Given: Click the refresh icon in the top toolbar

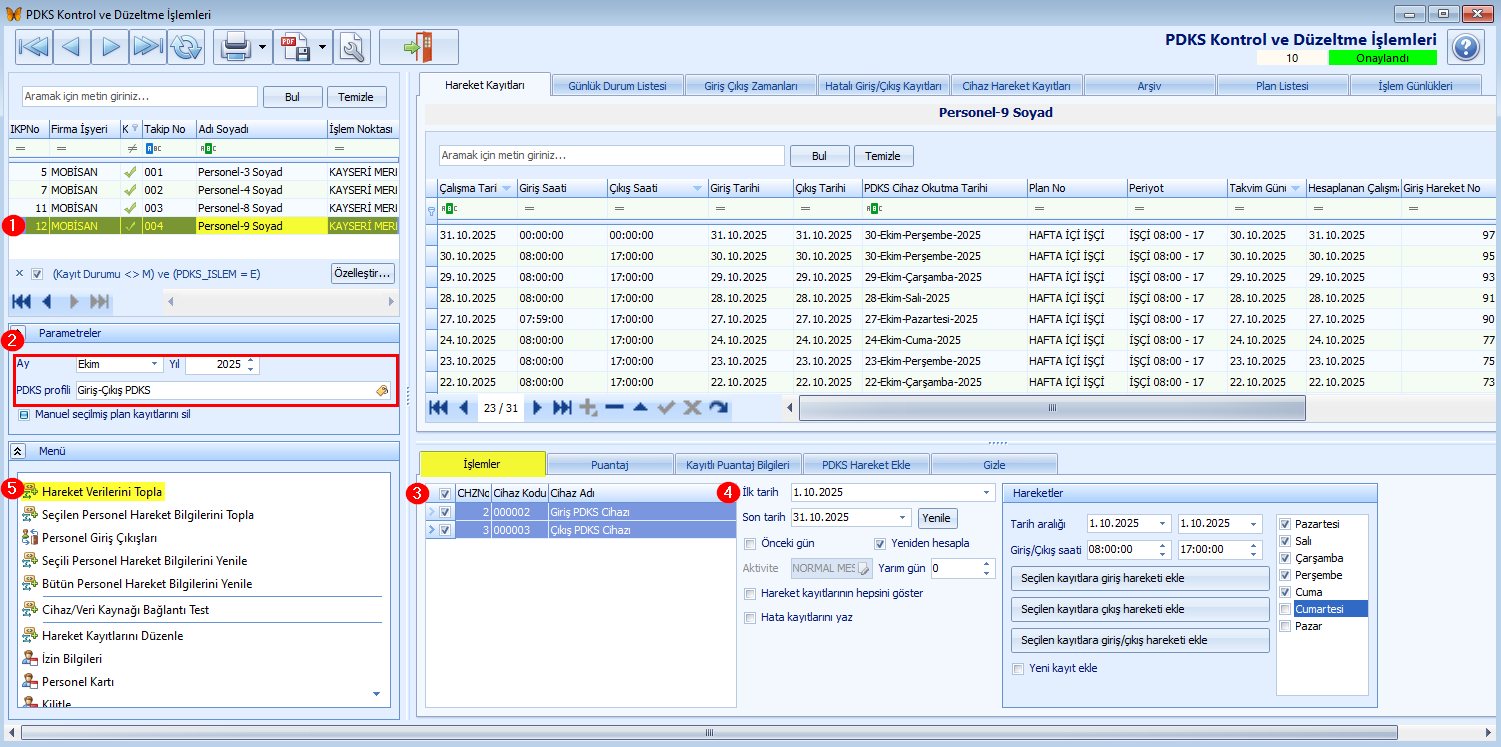Looking at the screenshot, I should (185, 47).
